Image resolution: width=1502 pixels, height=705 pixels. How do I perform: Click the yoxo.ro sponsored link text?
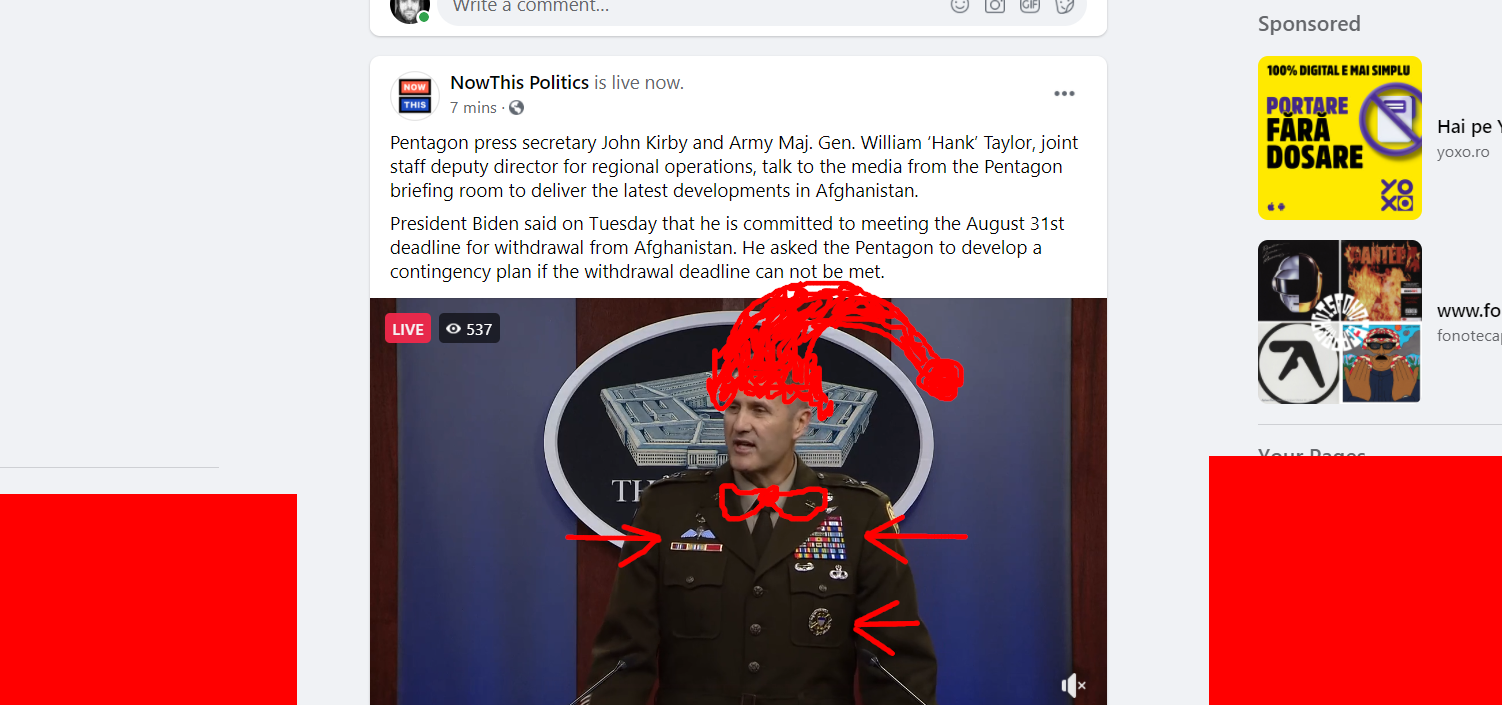pos(1463,152)
